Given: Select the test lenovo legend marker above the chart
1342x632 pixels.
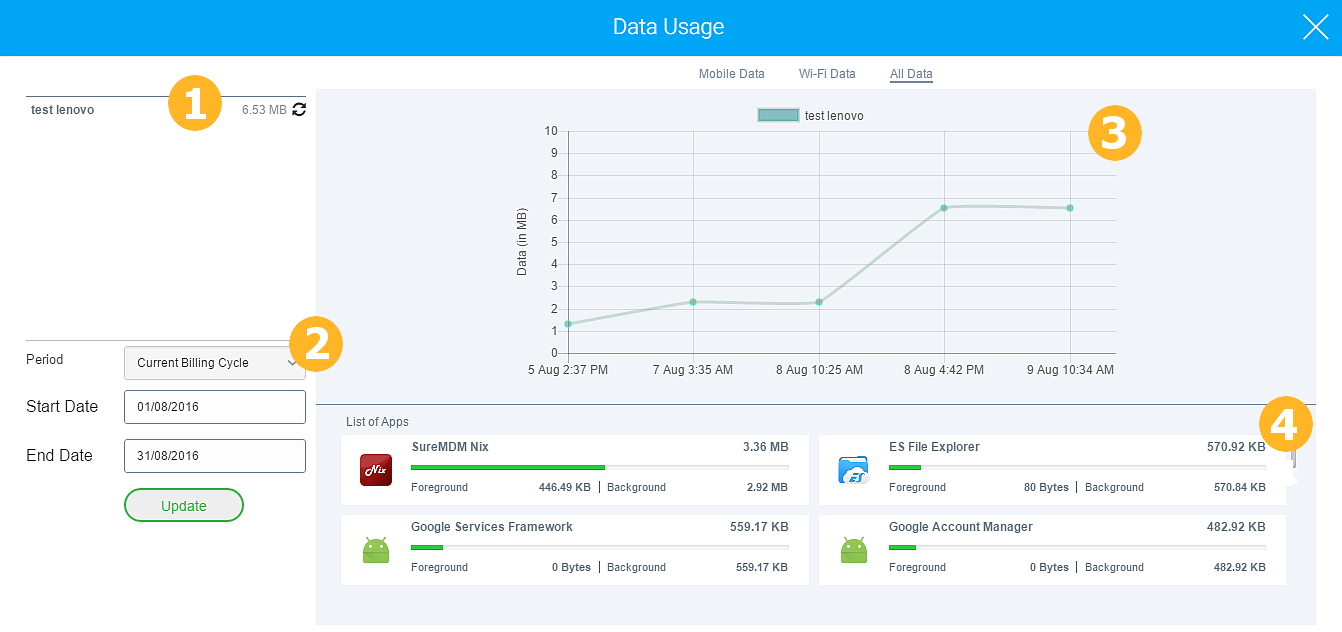Looking at the screenshot, I should [x=778, y=115].
